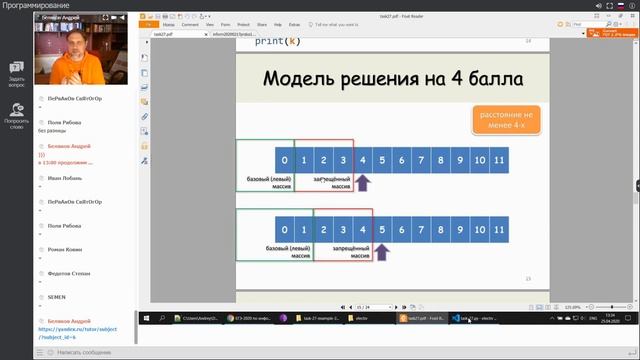Mute the presenter video with its sound icon
Viewport: 640px width, 360px height.
tap(122, 18)
